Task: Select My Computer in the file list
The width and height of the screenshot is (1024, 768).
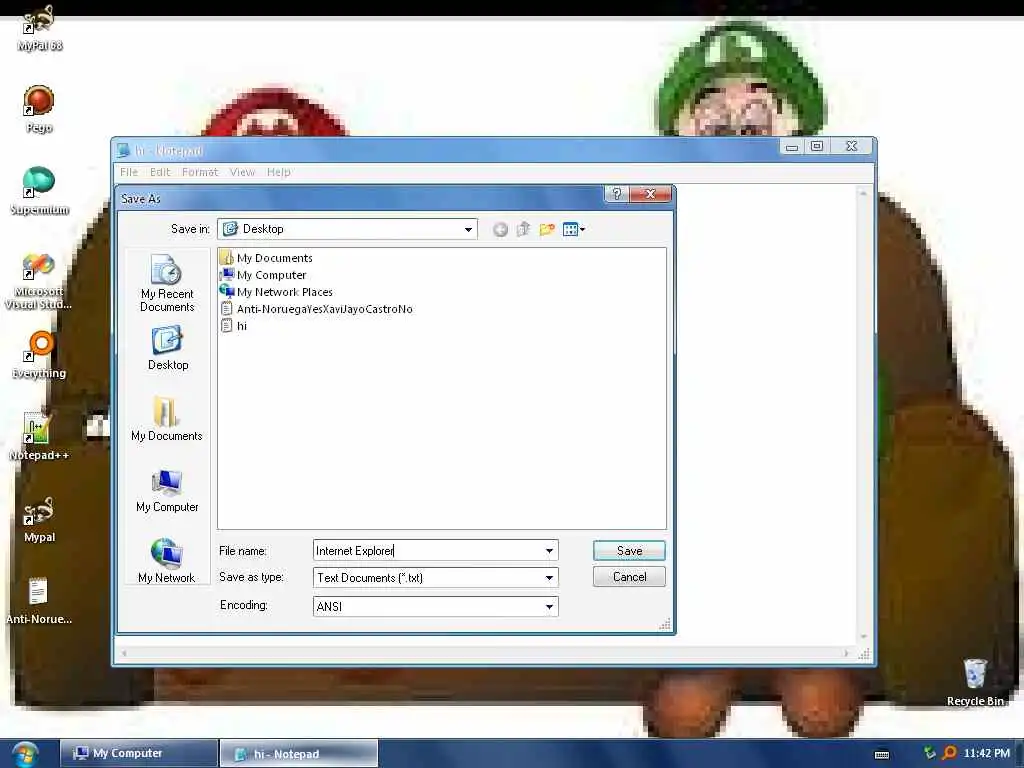Action: pyautogui.click(x=263, y=275)
